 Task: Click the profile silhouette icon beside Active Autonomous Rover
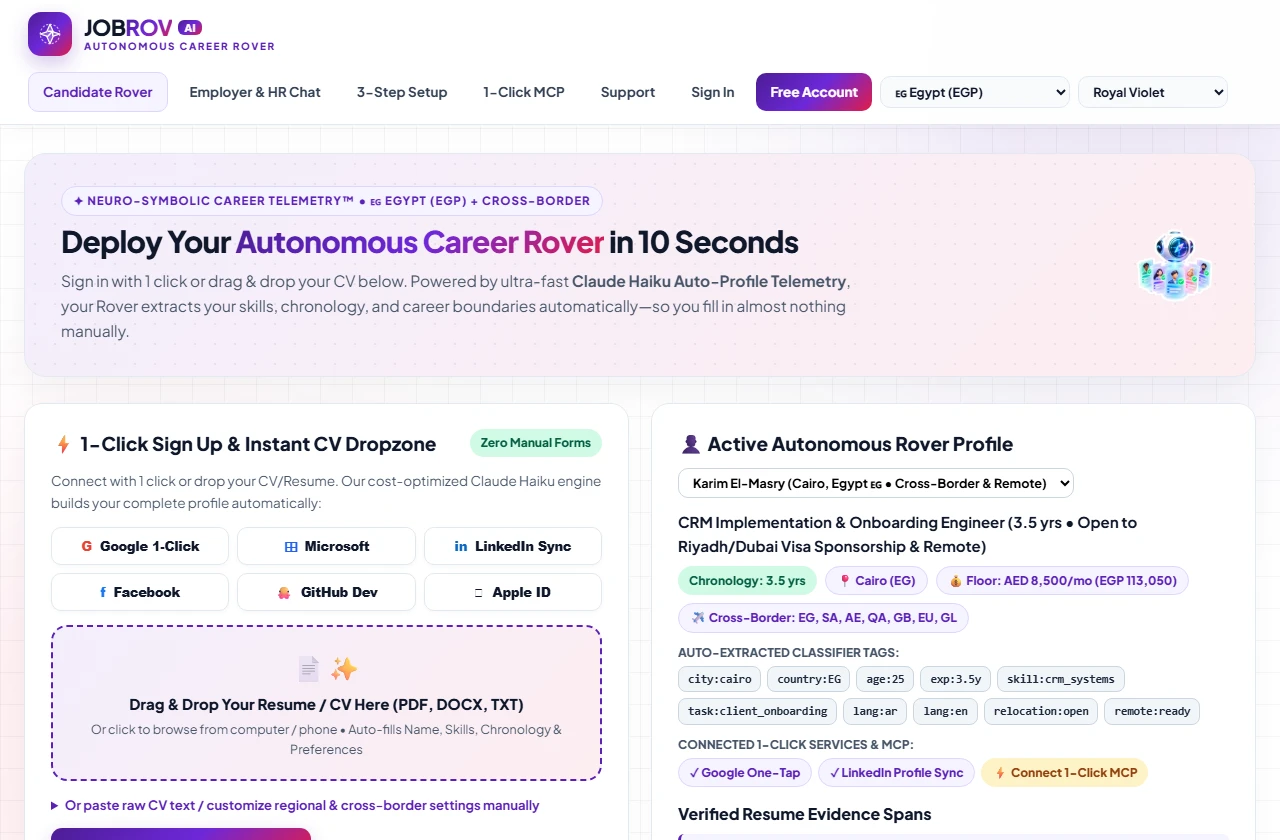coord(690,444)
